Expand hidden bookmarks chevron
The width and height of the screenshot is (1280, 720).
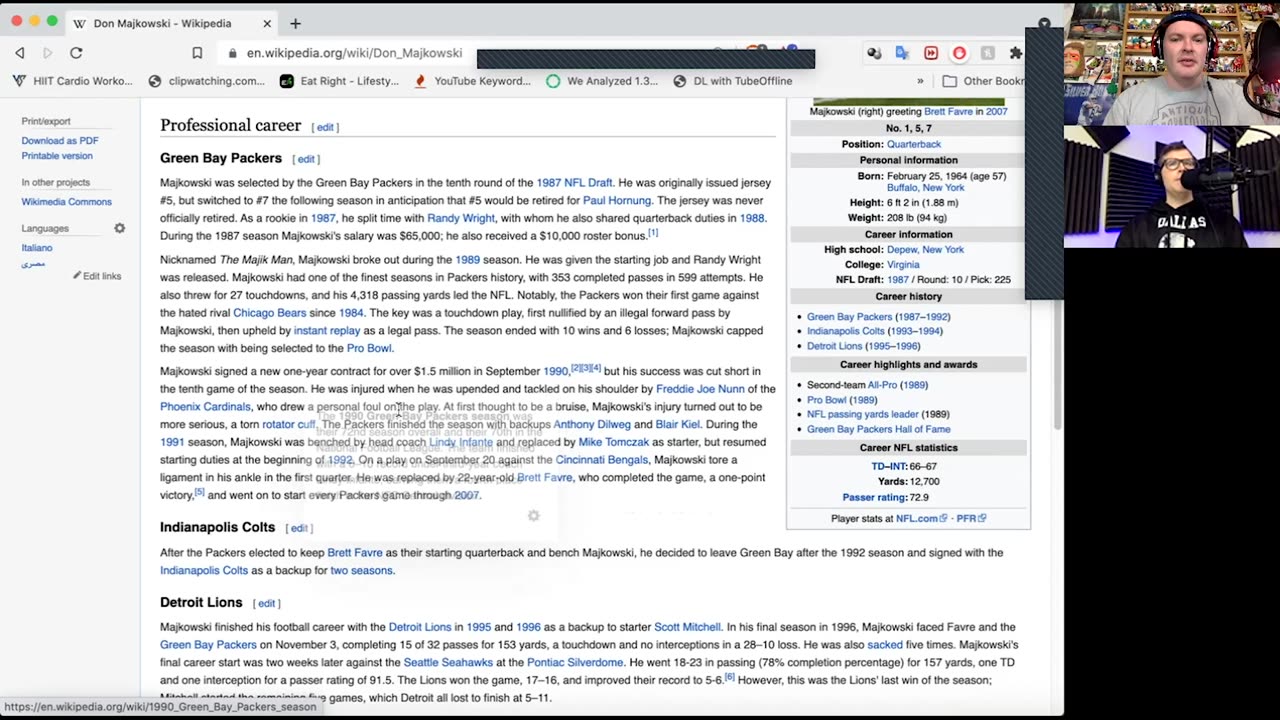tap(920, 81)
